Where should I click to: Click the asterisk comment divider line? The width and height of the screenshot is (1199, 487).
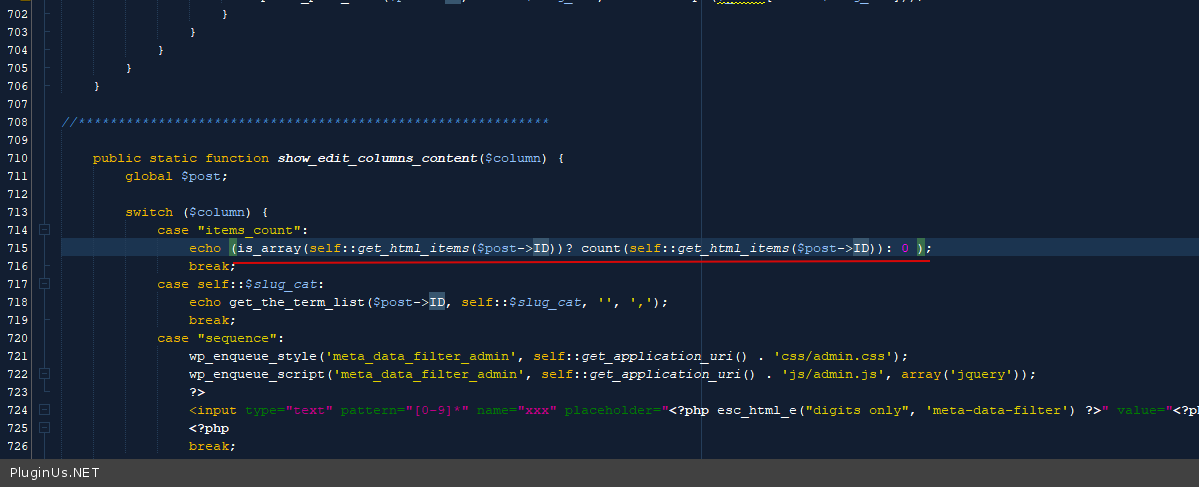[x=305, y=122]
